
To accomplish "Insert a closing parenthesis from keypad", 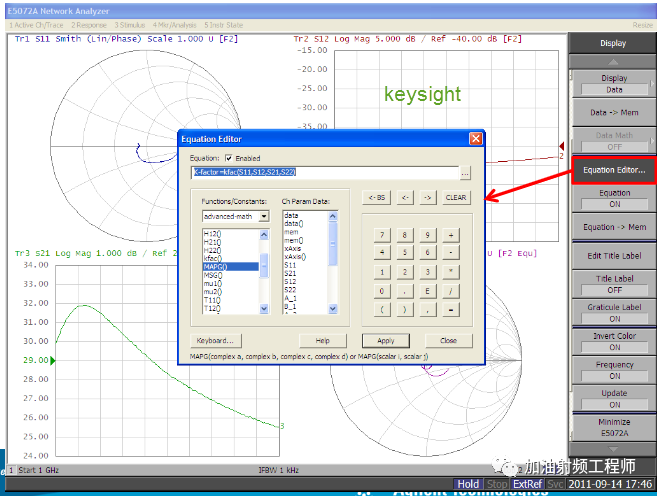I will pos(404,310).
